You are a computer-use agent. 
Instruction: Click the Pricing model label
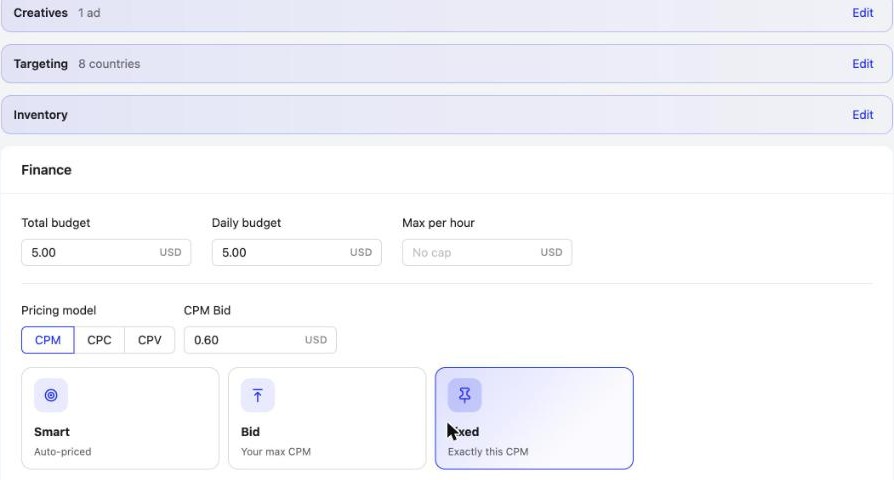coord(59,310)
